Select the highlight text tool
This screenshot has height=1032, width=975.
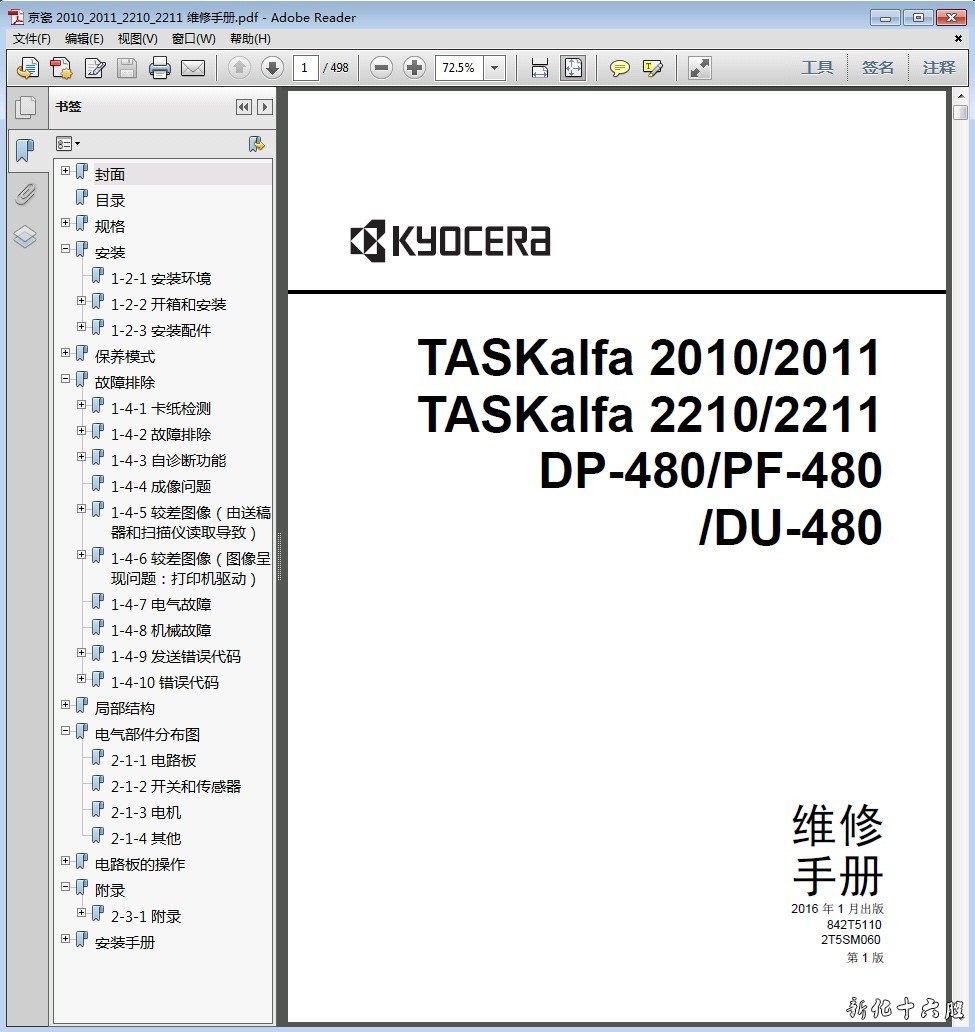[653, 68]
